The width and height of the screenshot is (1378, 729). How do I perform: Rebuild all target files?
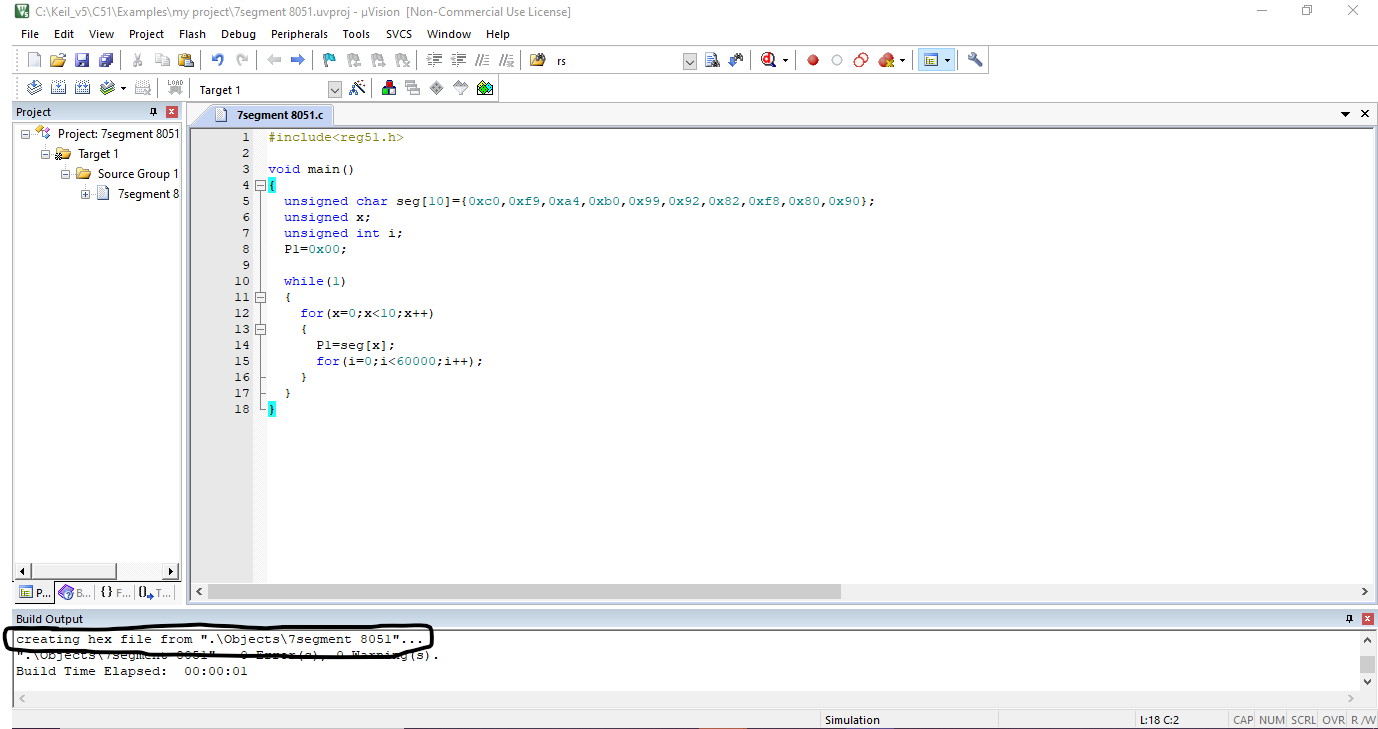pyautogui.click(x=83, y=87)
